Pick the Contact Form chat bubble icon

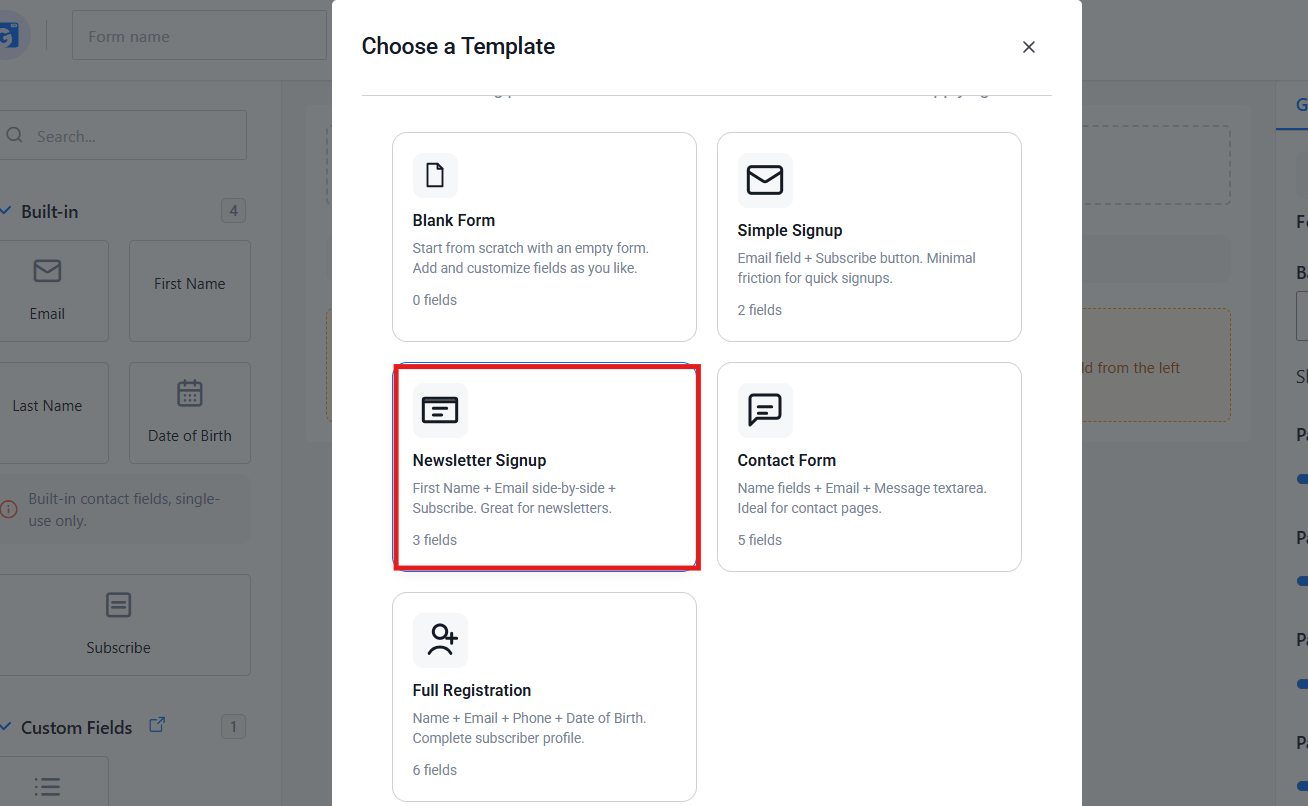(x=765, y=410)
